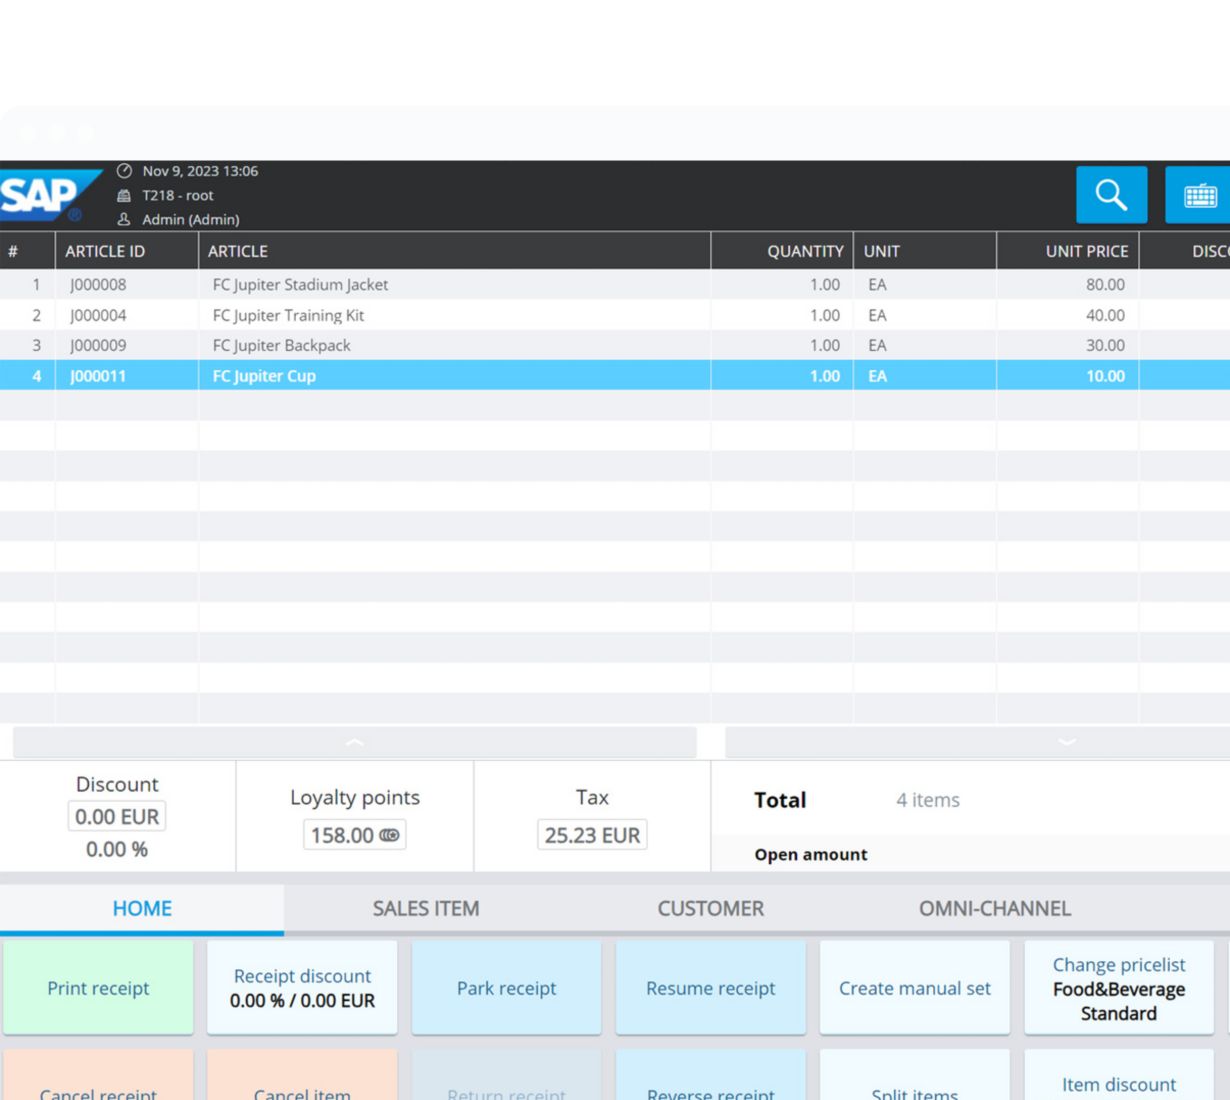
Task: Open the CUSTOMER tab
Action: pyautogui.click(x=710, y=908)
